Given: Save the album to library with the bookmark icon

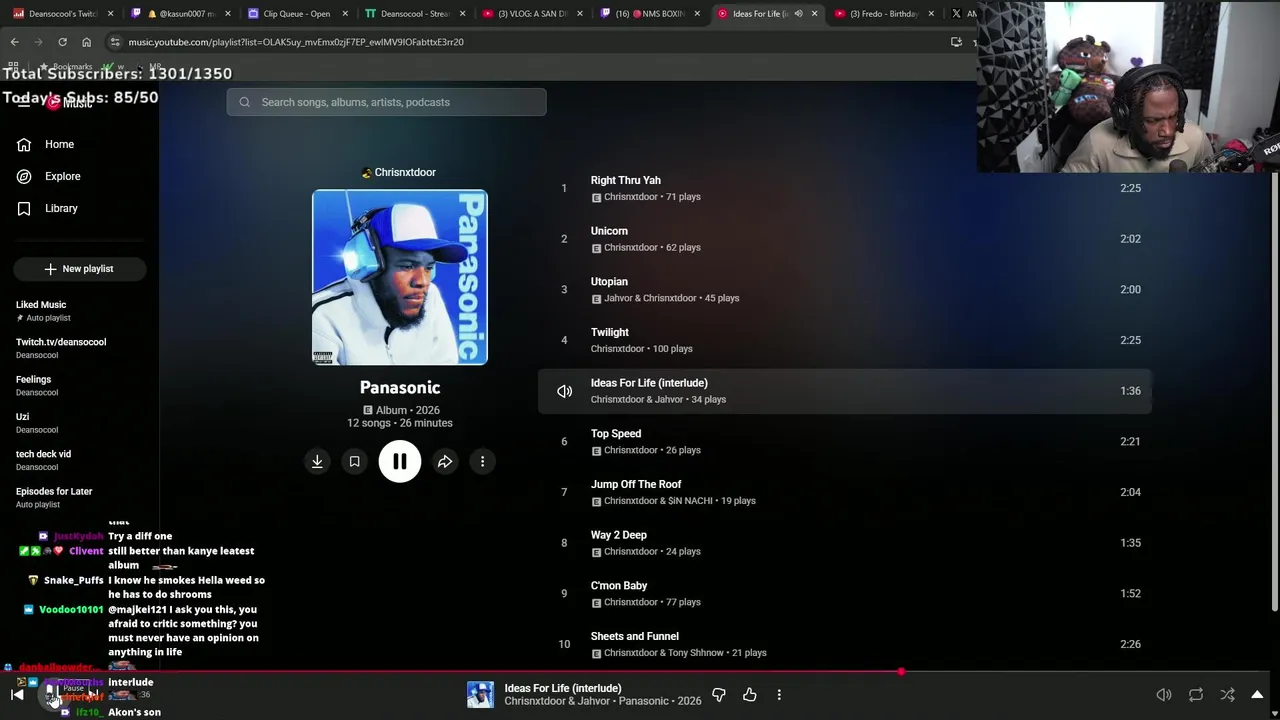Looking at the screenshot, I should pos(354,461).
